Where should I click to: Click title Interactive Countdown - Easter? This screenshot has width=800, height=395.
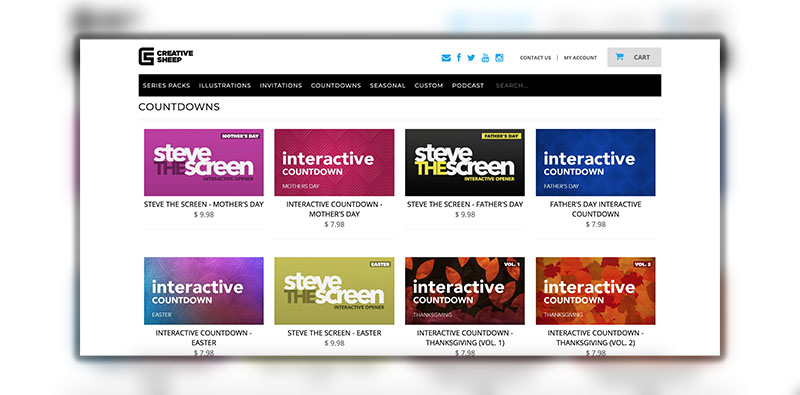click(204, 338)
